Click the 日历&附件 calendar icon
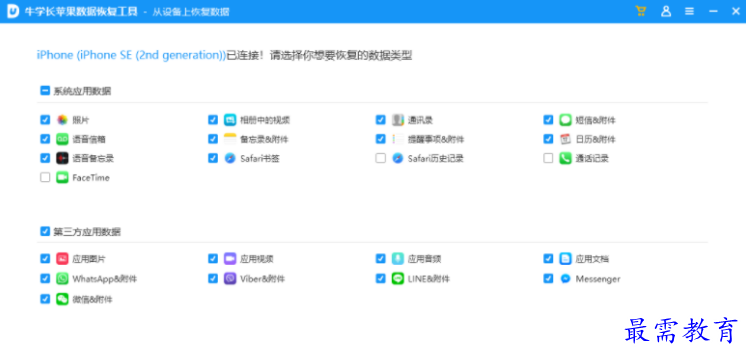The width and height of the screenshot is (746, 362). coord(565,139)
